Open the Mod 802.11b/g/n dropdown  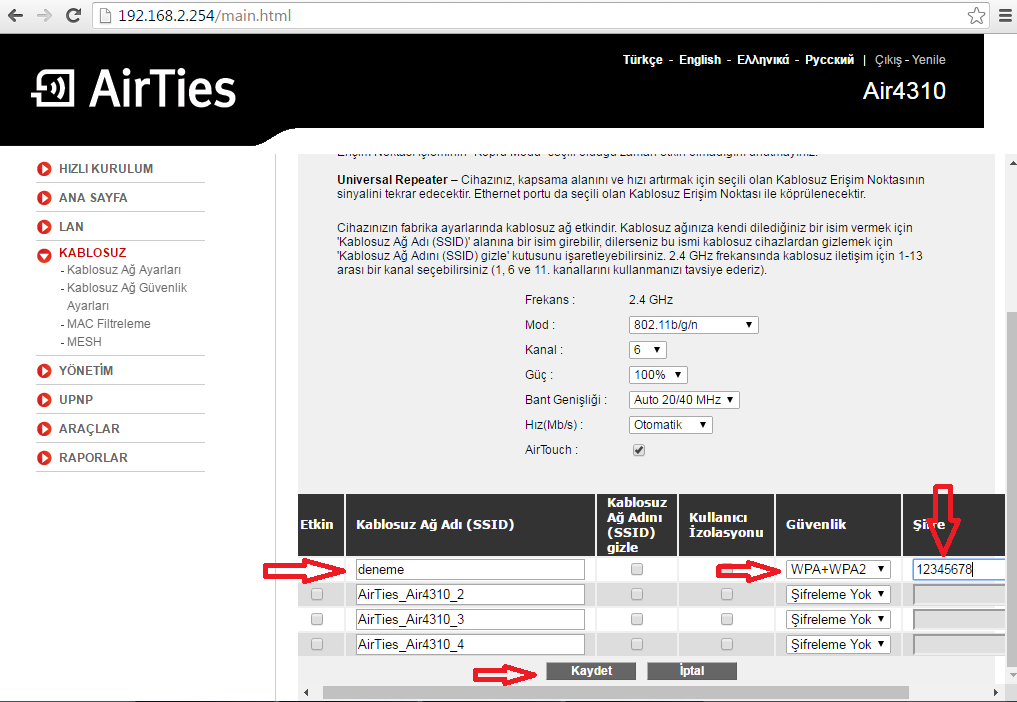[x=694, y=325]
